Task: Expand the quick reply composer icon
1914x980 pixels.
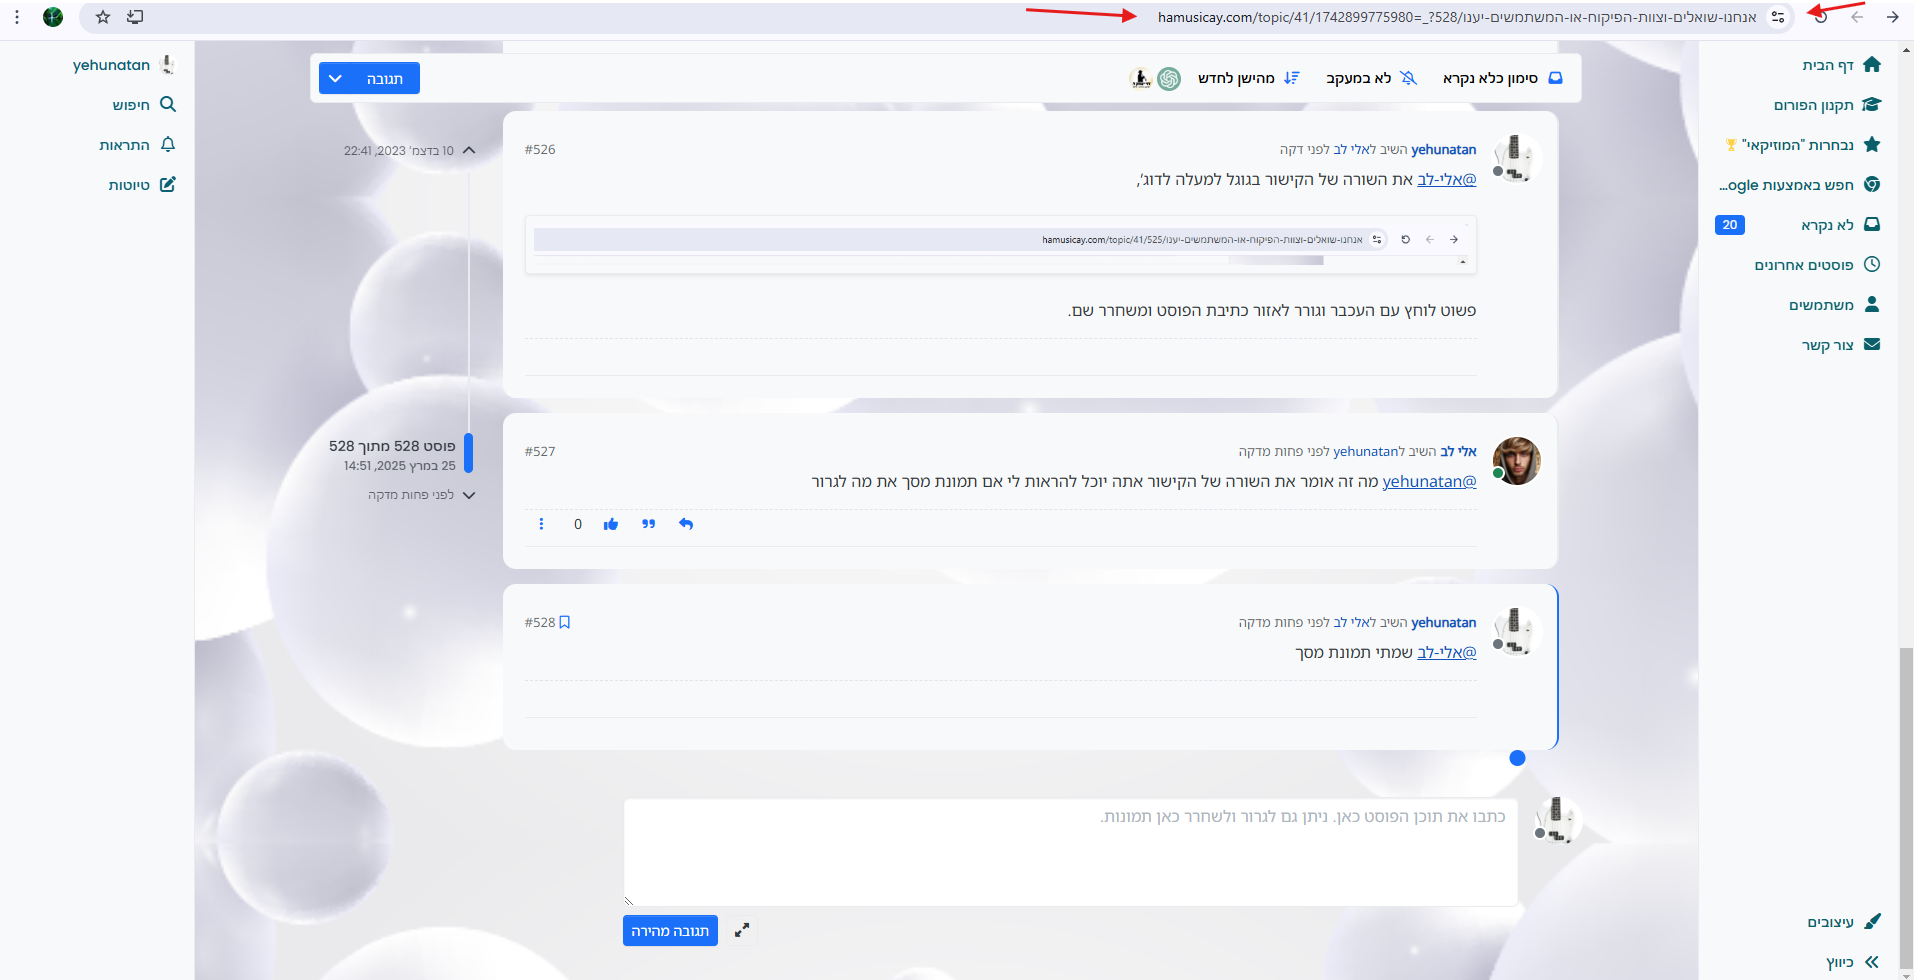Action: click(742, 931)
